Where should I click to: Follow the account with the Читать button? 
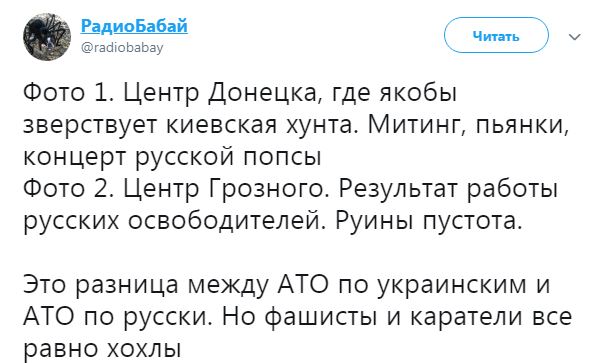(x=496, y=35)
